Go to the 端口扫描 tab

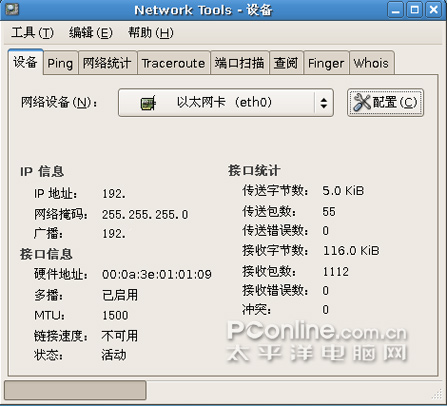pos(239,63)
